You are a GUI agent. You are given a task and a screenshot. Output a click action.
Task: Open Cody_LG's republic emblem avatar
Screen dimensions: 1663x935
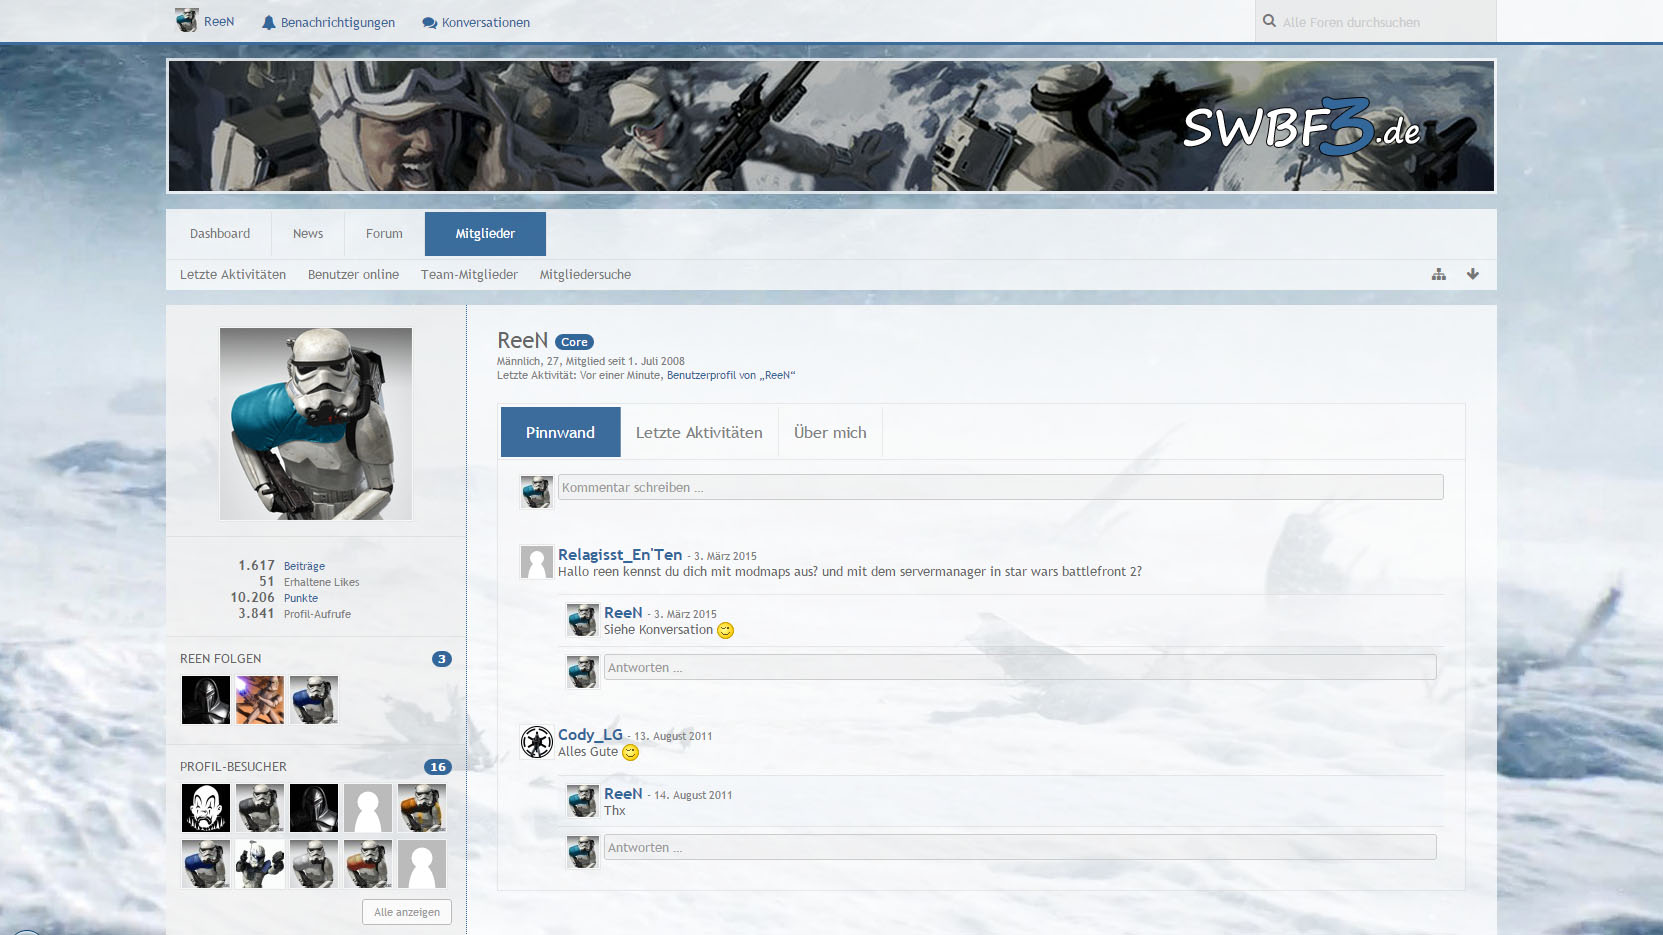(x=537, y=742)
